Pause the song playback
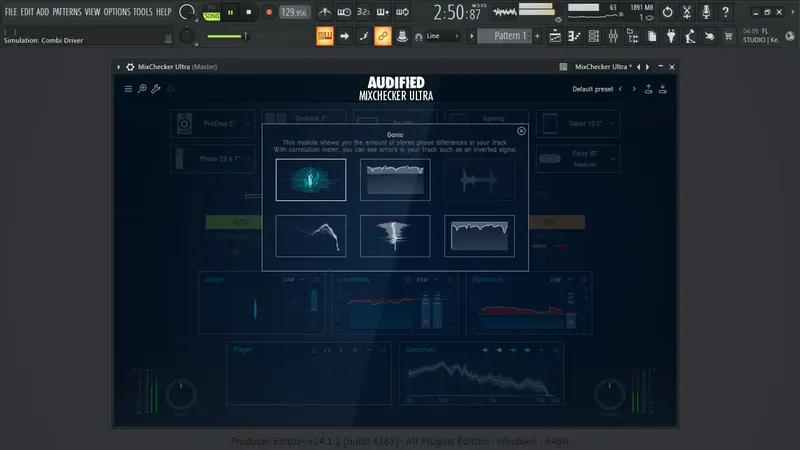 click(230, 12)
